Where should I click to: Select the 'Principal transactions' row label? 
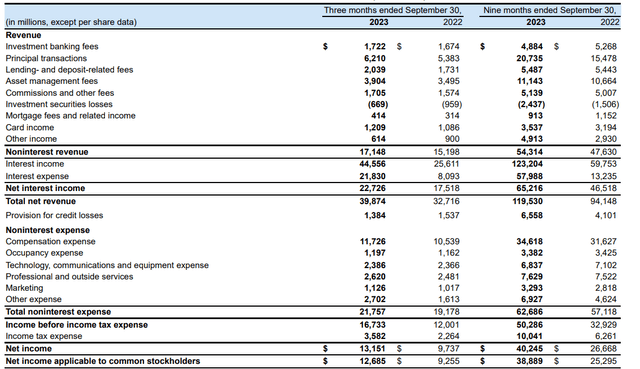click(x=46, y=58)
